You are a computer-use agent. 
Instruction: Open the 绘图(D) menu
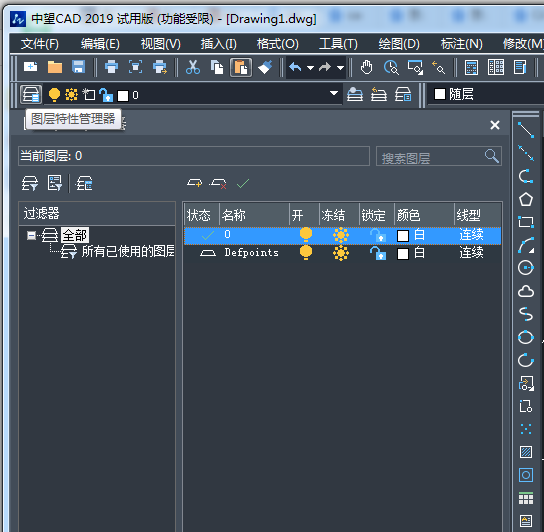pyautogui.click(x=399, y=44)
